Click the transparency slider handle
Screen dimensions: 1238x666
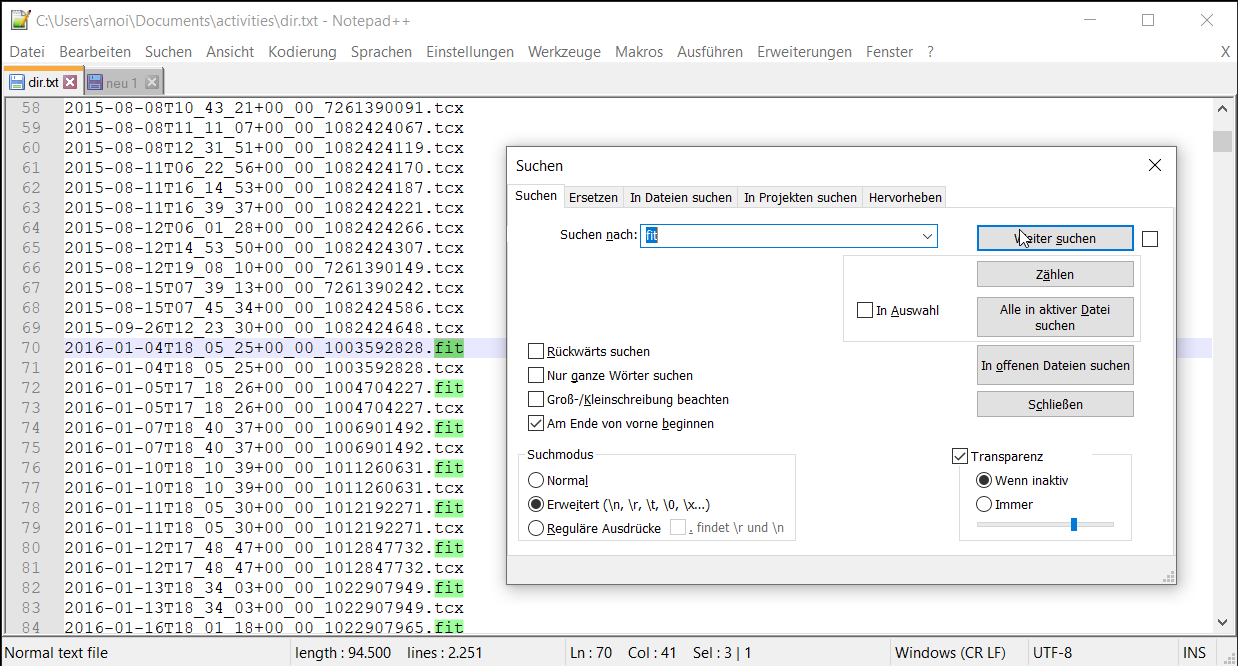pyautogui.click(x=1074, y=524)
